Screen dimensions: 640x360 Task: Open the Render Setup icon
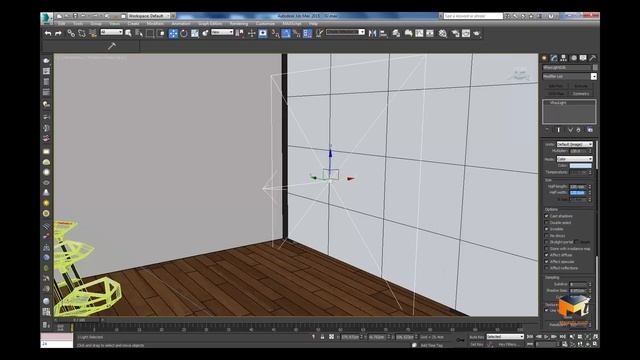point(456,33)
